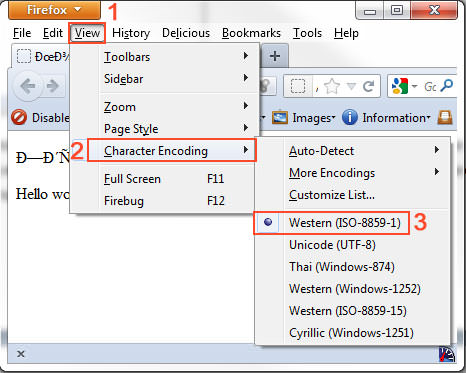Open the Tools menu
Screen dimensions: 466x373
tap(307, 33)
